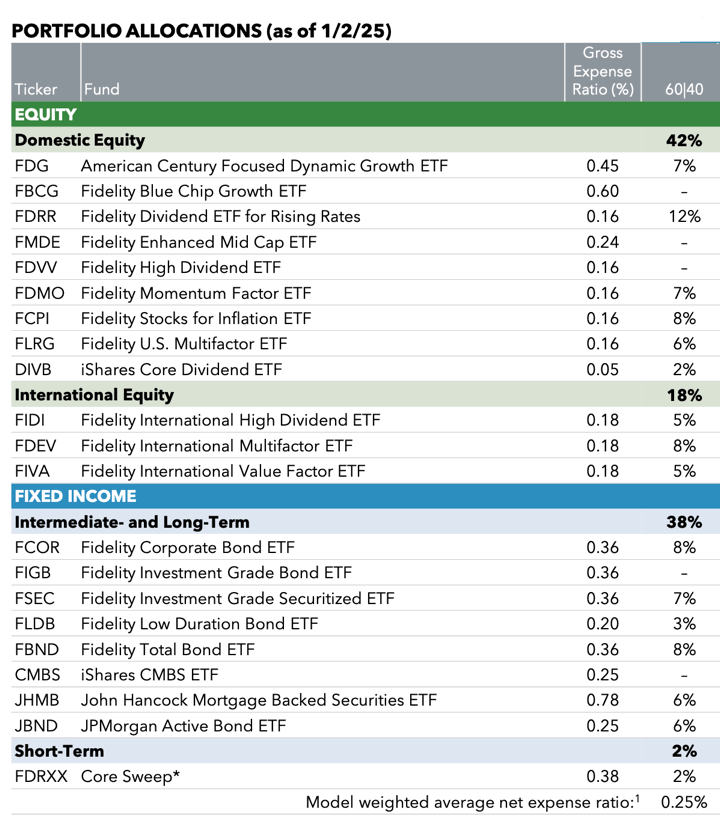The image size is (720, 826).
Task: Click the 60|40 column header
Action: (x=683, y=89)
